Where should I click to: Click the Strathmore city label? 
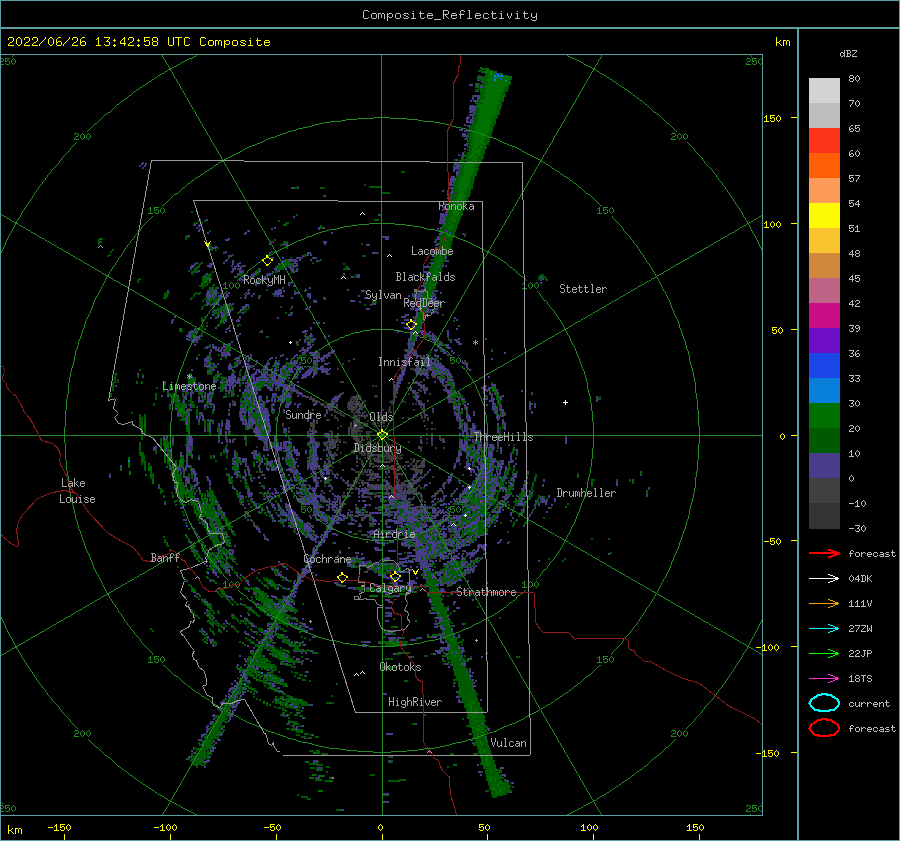[486, 592]
